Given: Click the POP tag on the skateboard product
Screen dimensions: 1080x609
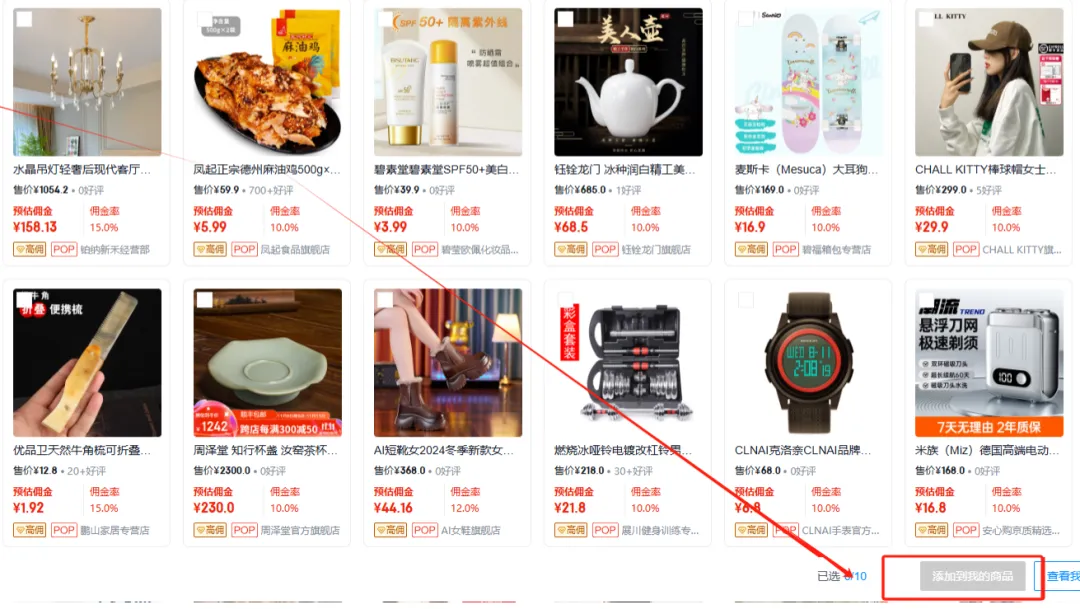Looking at the screenshot, I should (x=785, y=249).
